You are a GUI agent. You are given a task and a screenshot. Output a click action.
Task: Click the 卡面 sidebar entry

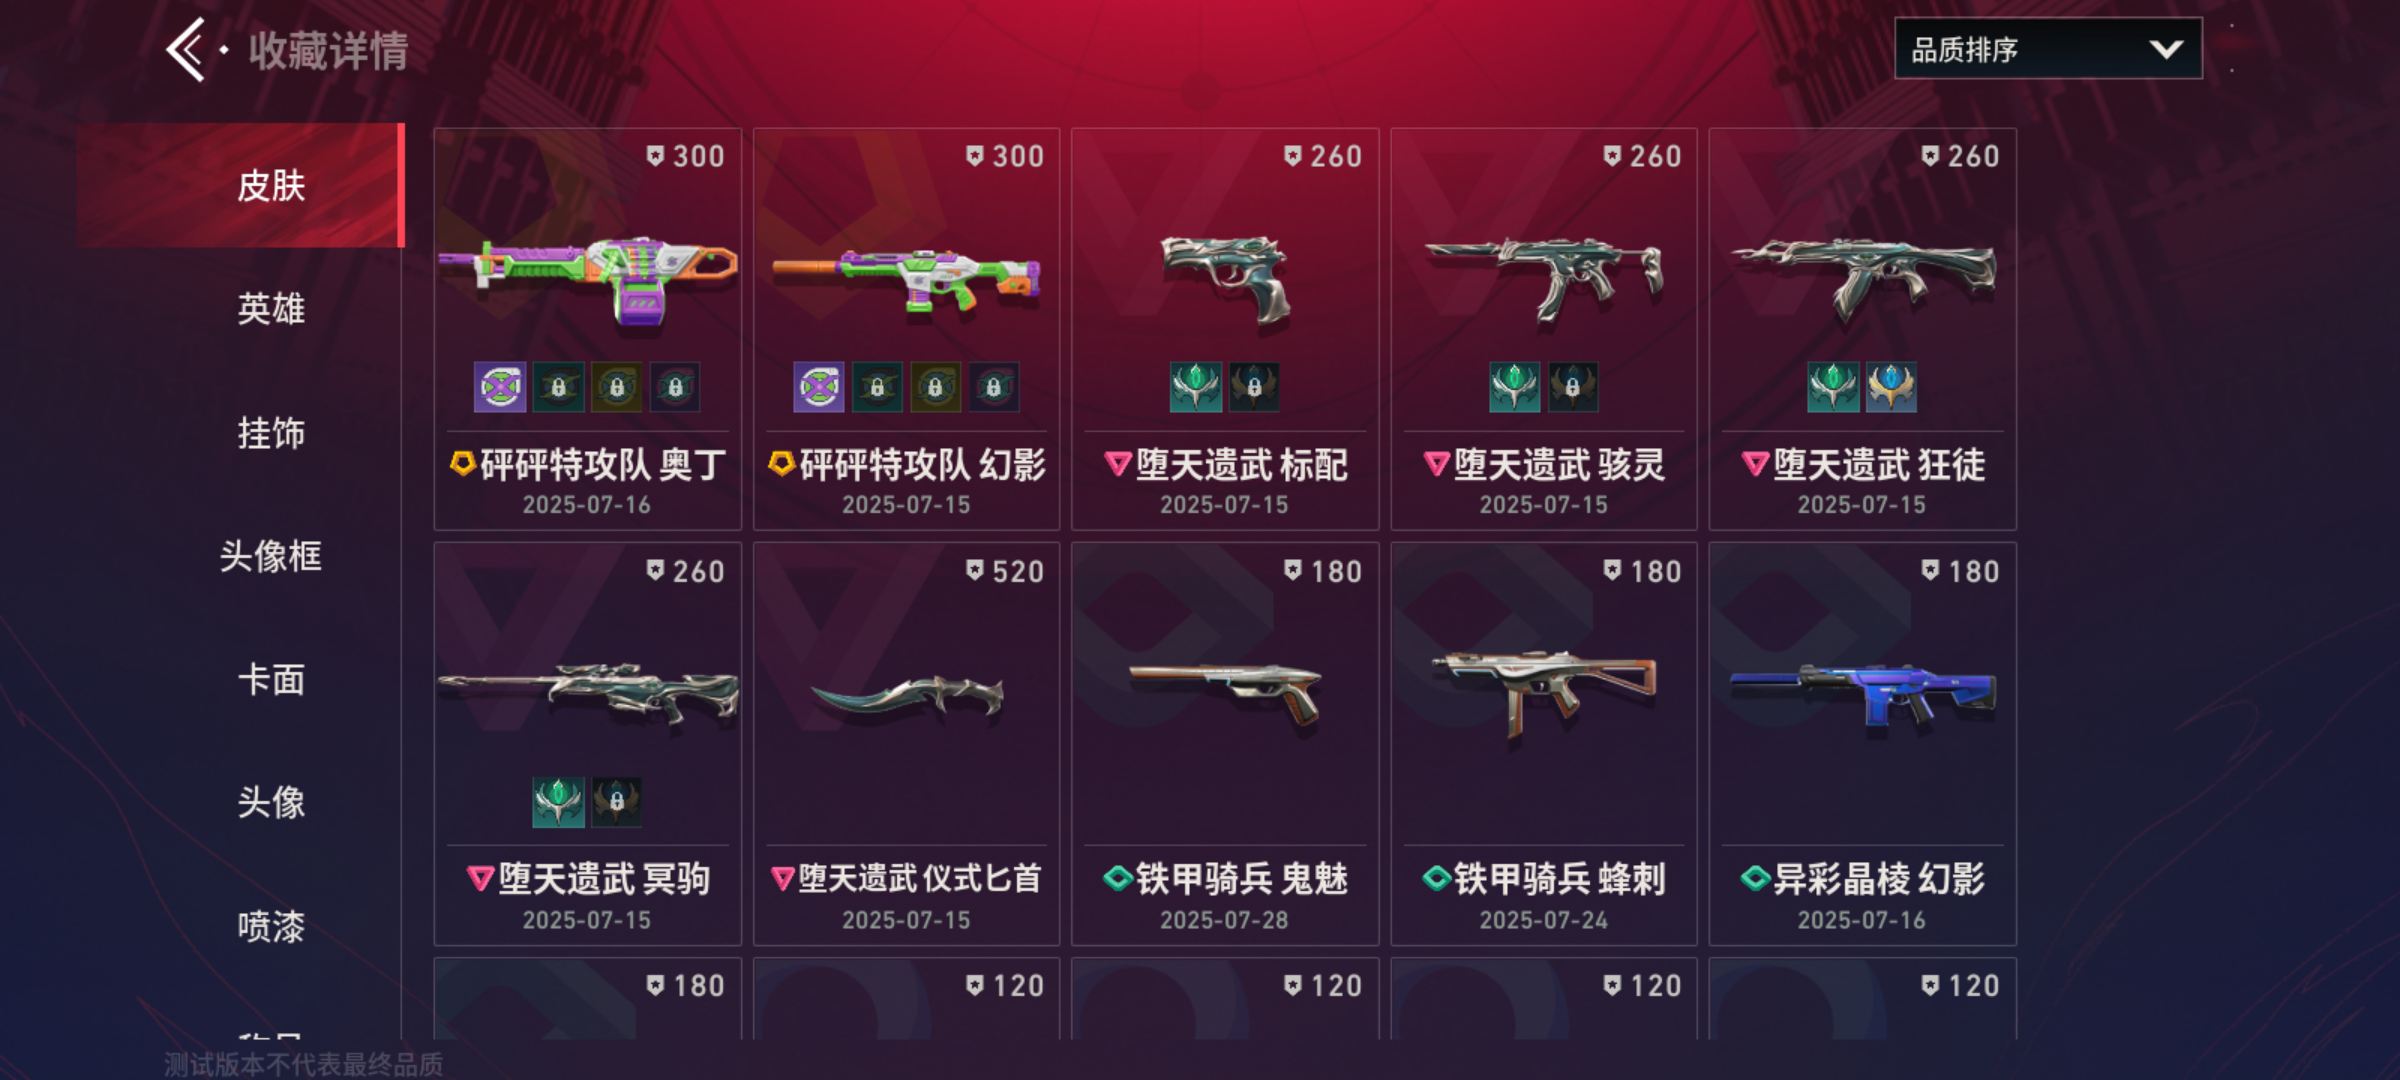(271, 680)
